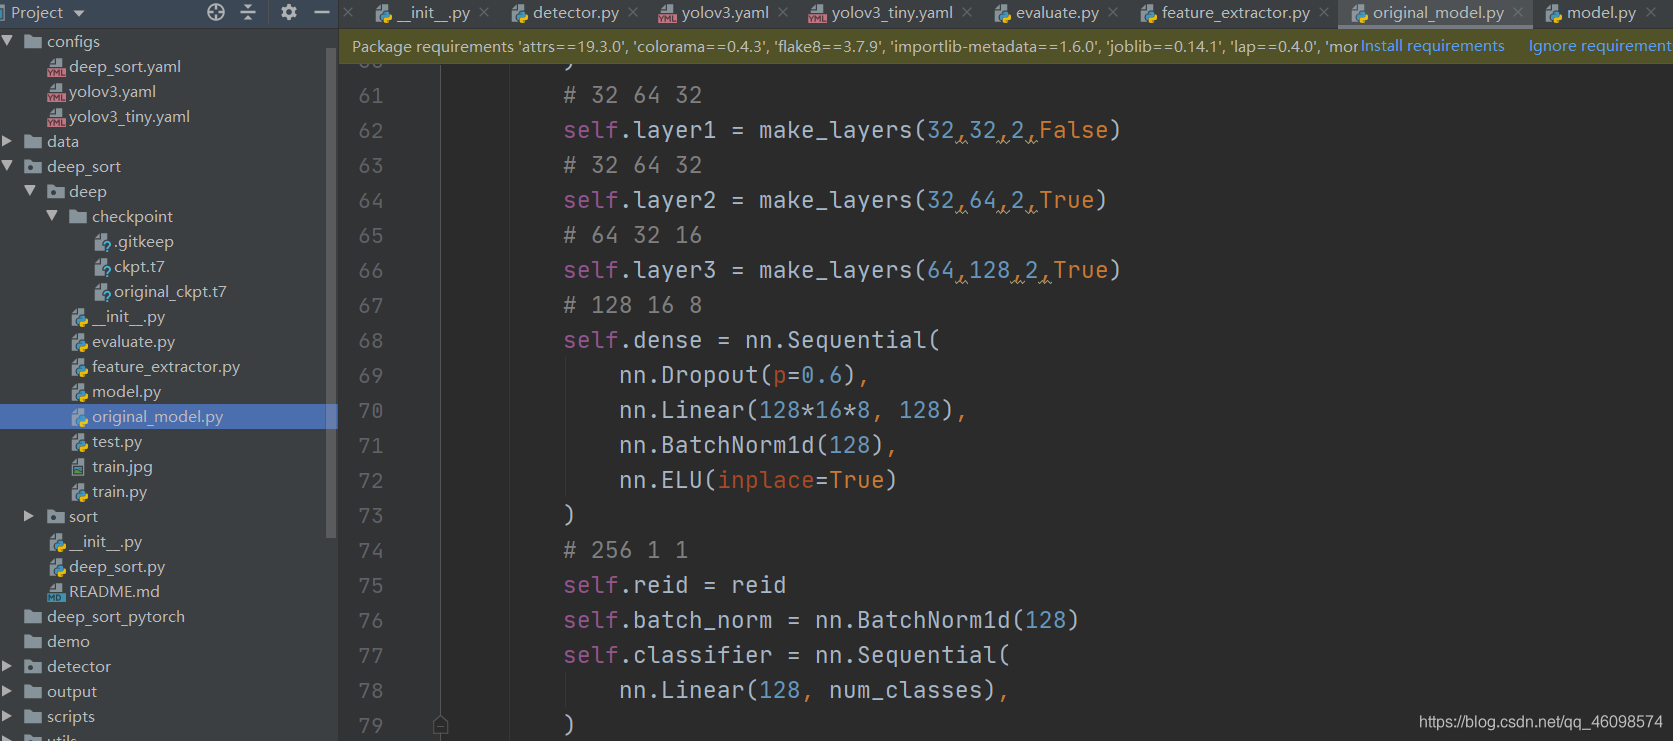Close the feature_extractor.py tab
Image resolution: width=1673 pixels, height=741 pixels.
(x=1324, y=12)
